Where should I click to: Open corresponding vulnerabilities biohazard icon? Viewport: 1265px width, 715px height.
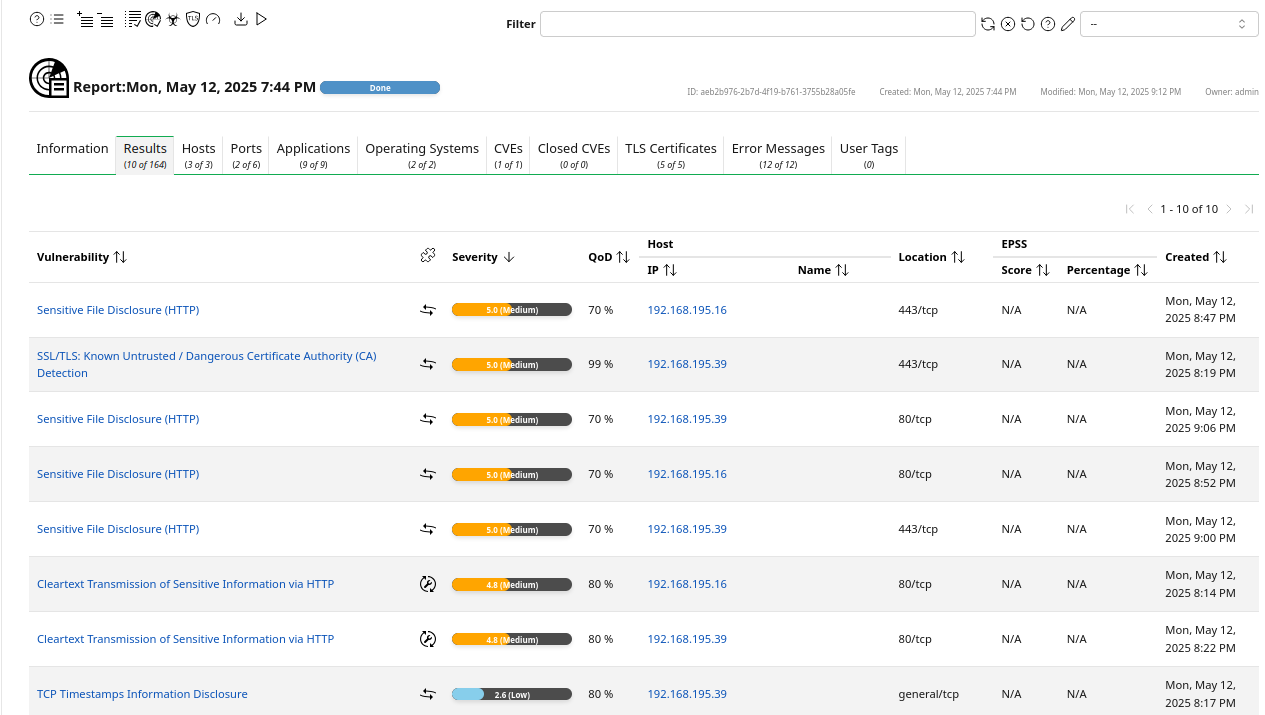coord(173,19)
